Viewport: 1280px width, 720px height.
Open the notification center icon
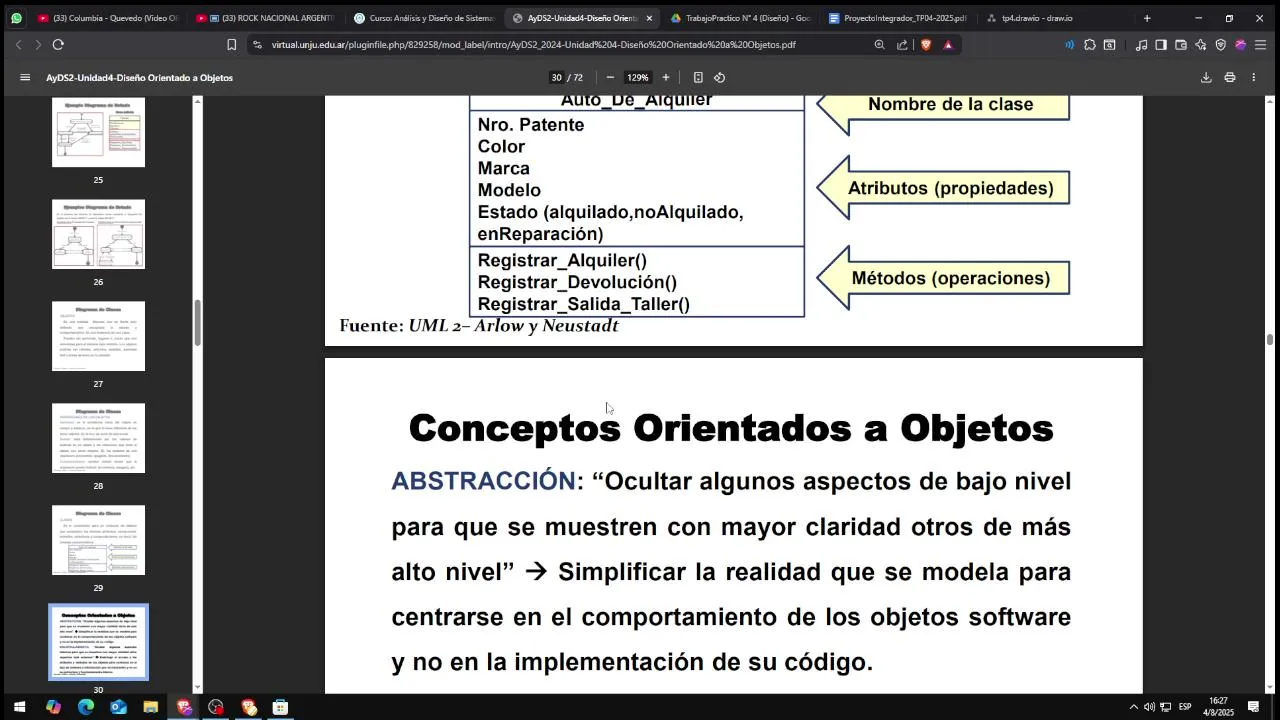[1253, 707]
